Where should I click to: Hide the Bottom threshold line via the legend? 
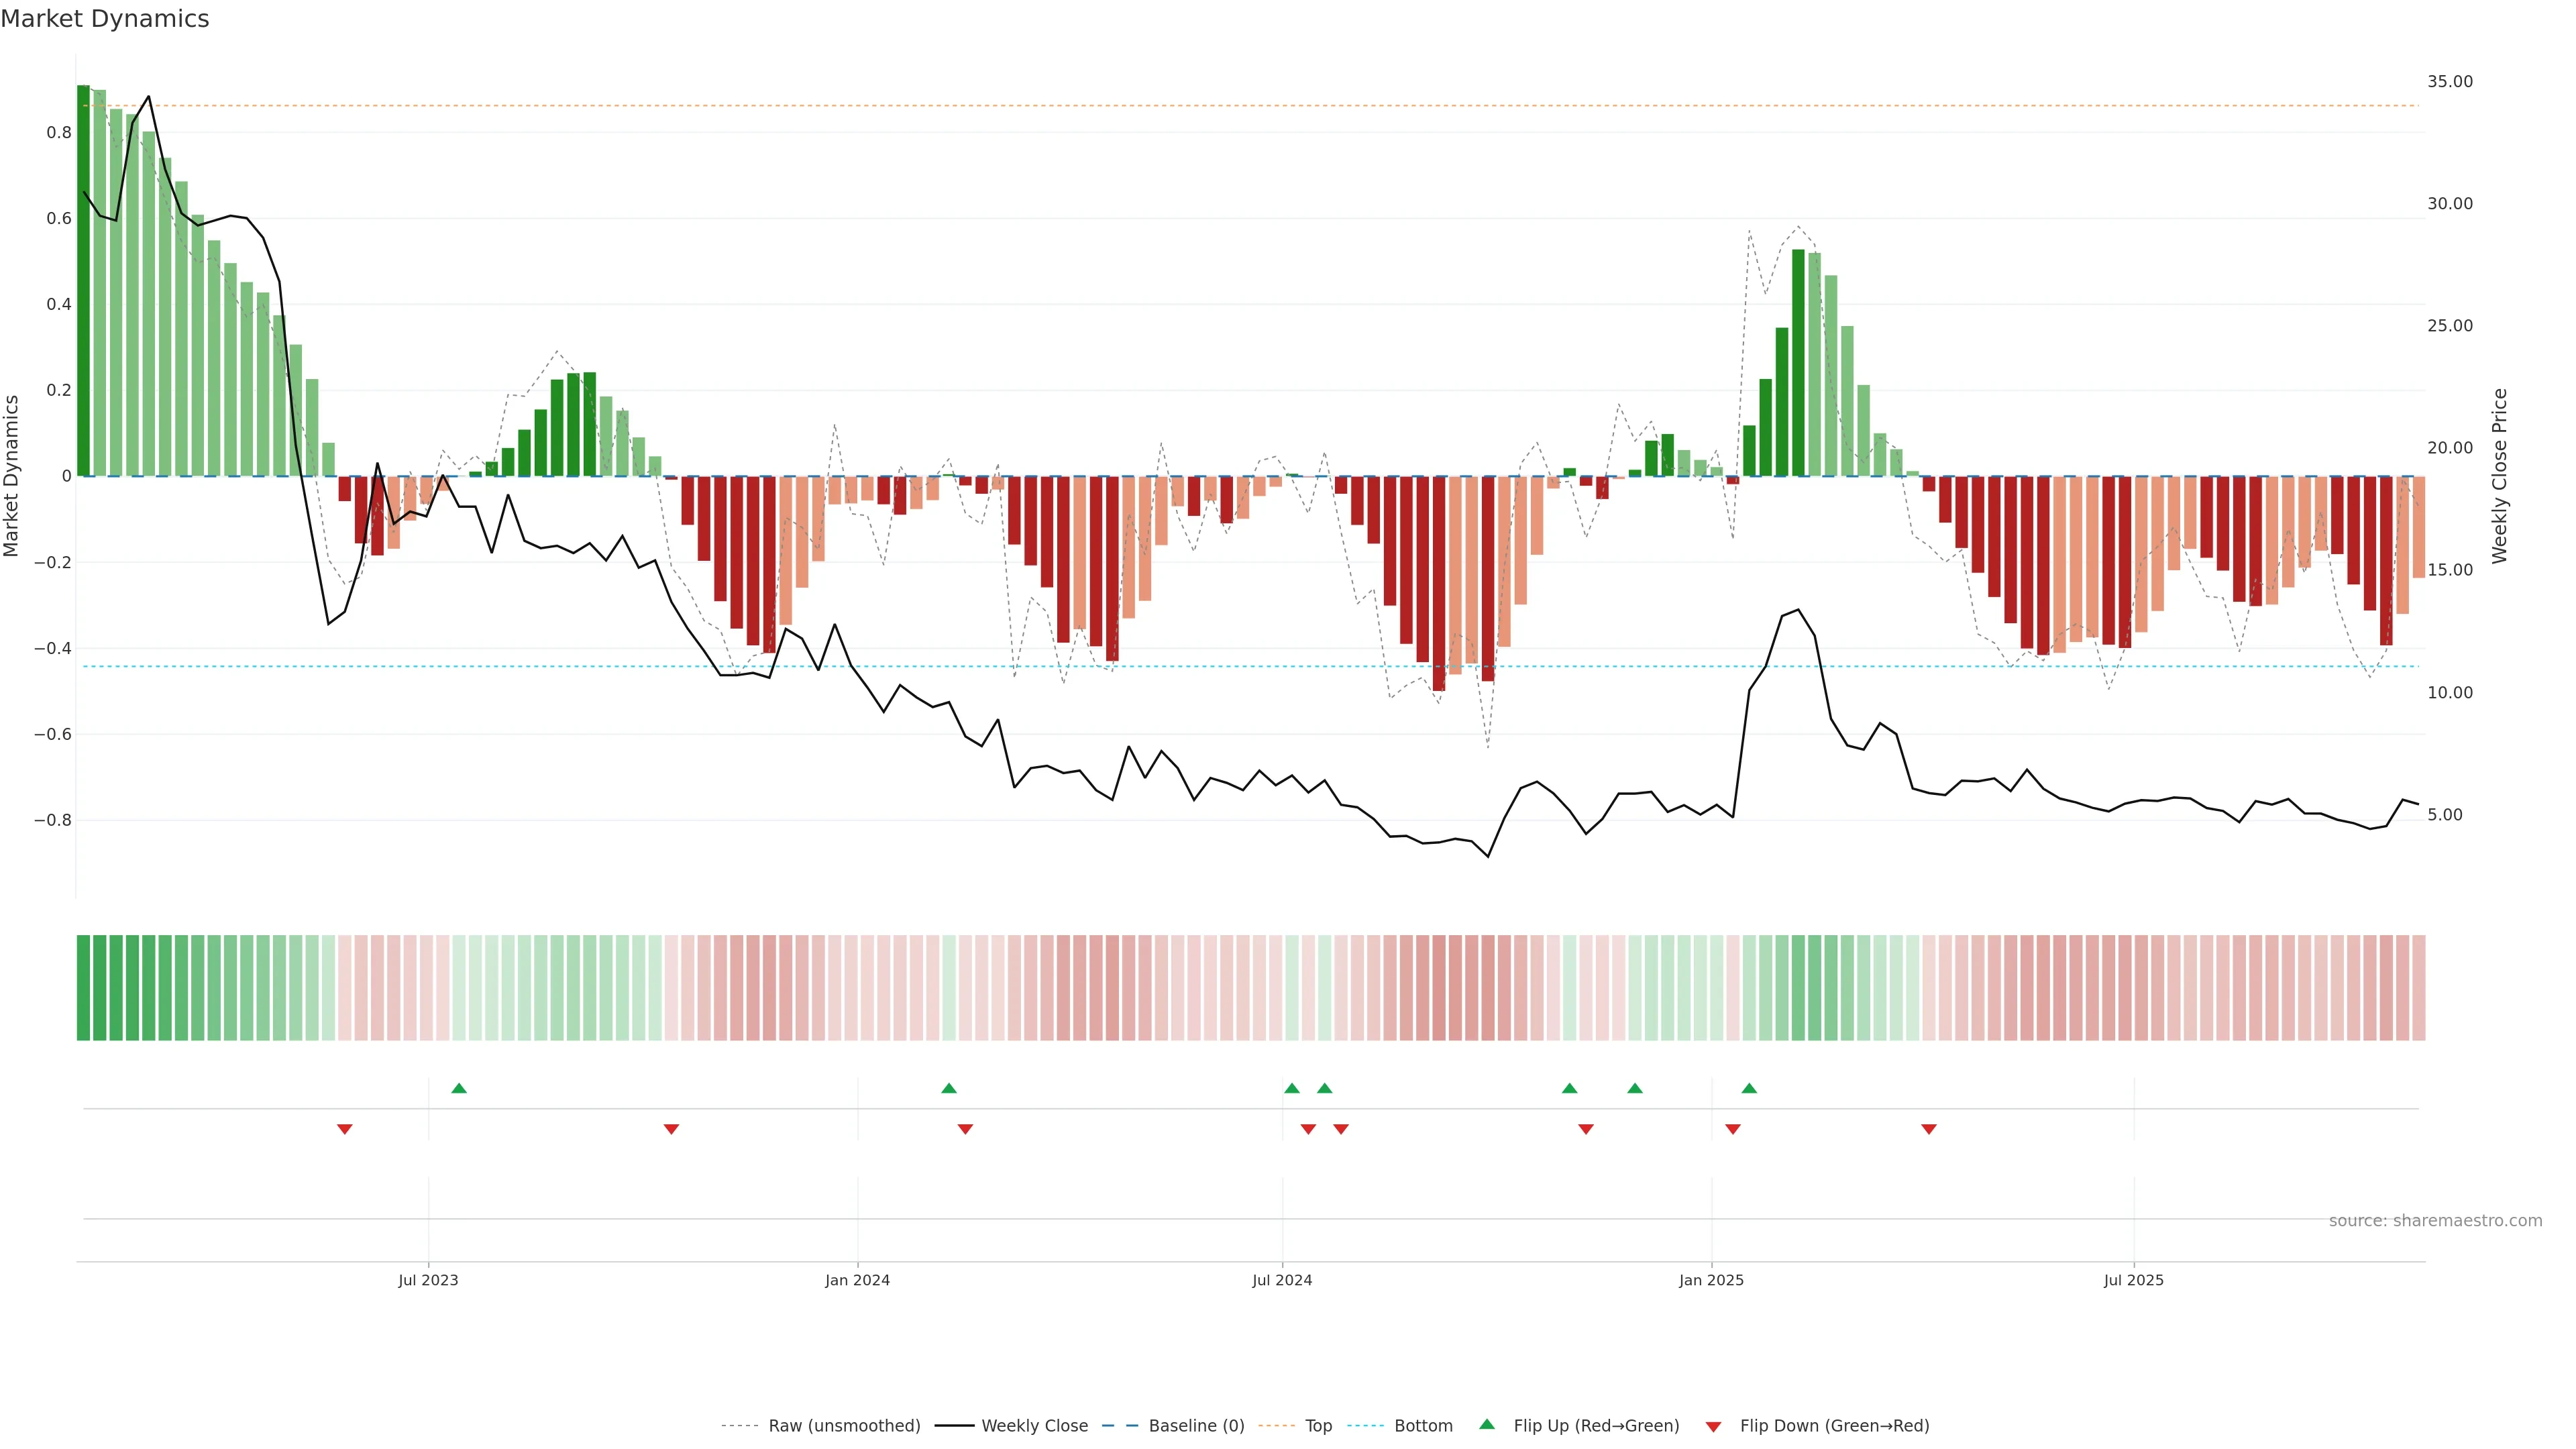click(1423, 1426)
